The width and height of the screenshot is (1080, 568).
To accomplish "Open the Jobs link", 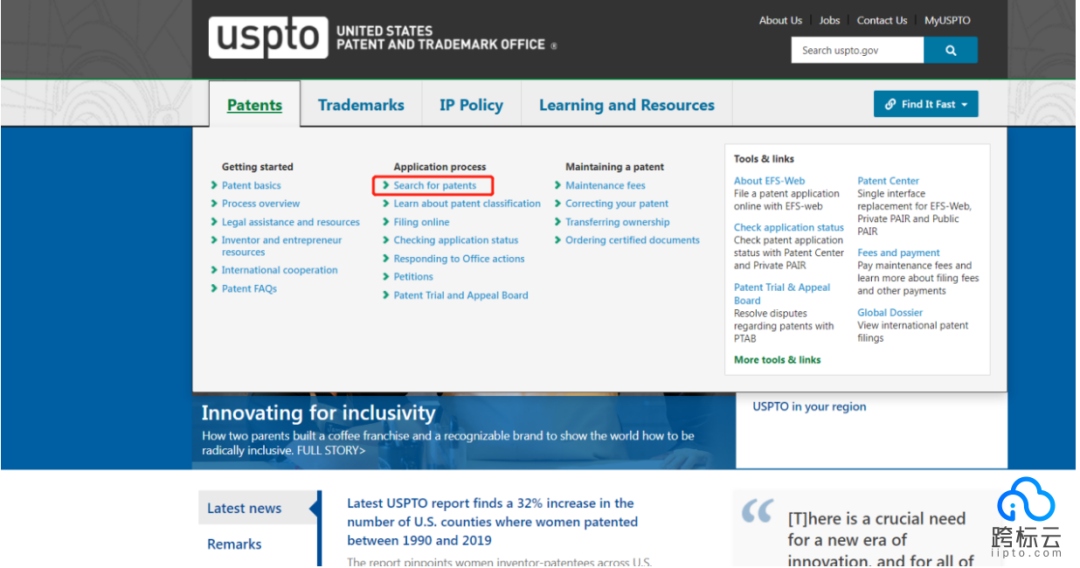I will tap(829, 21).
